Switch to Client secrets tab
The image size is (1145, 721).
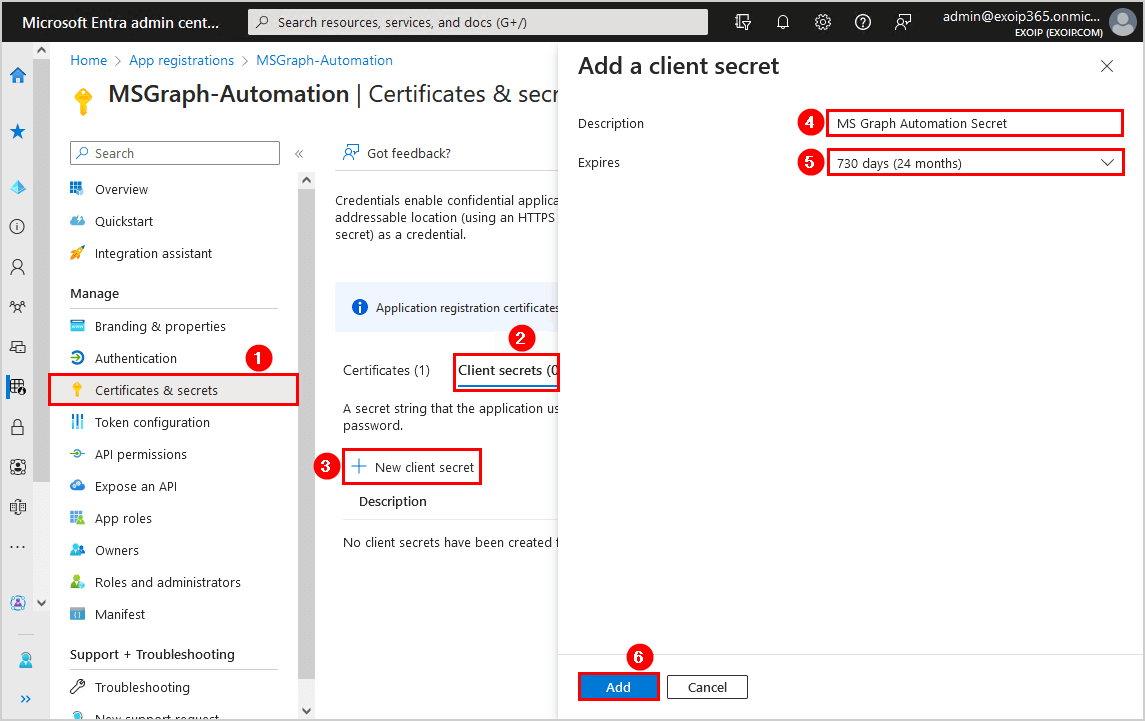coord(508,371)
